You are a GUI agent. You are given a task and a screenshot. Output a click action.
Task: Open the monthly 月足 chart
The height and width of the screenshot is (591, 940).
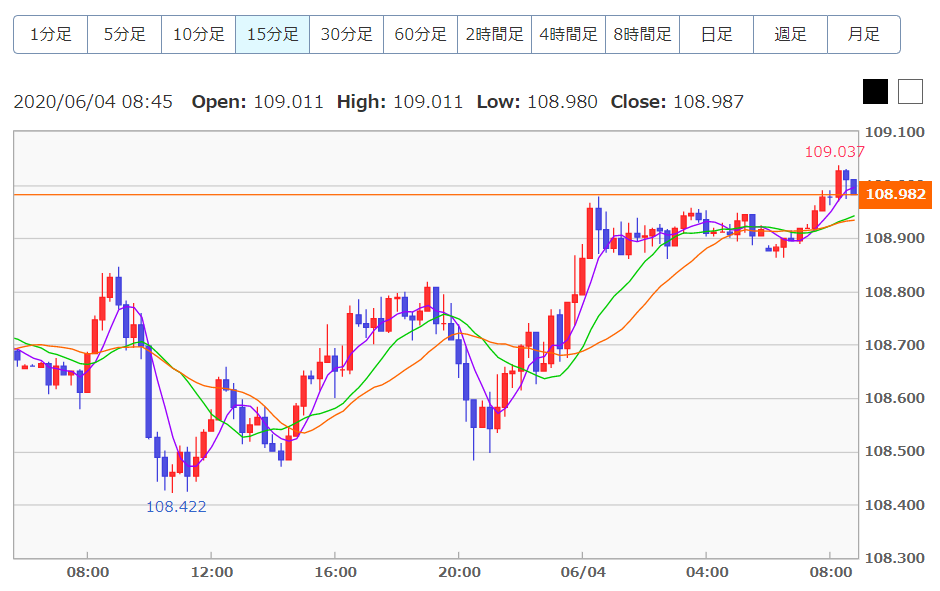pos(864,34)
